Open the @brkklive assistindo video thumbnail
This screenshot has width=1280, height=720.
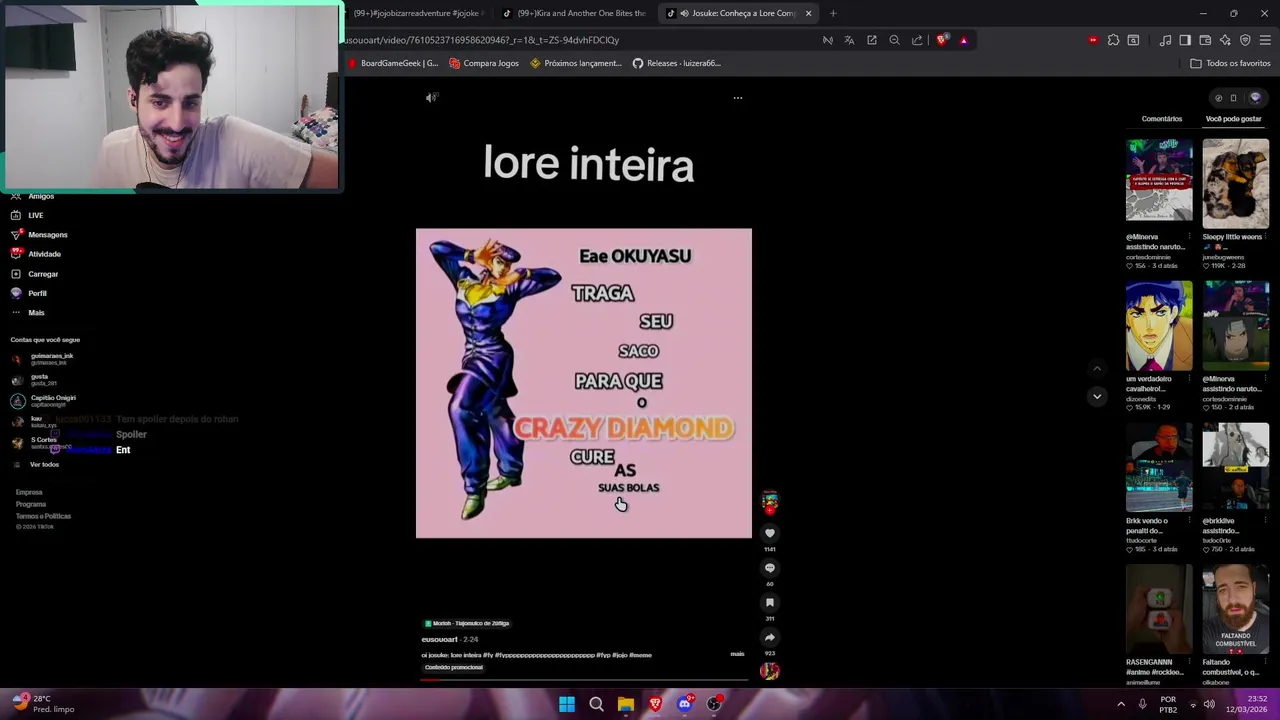[1235, 468]
